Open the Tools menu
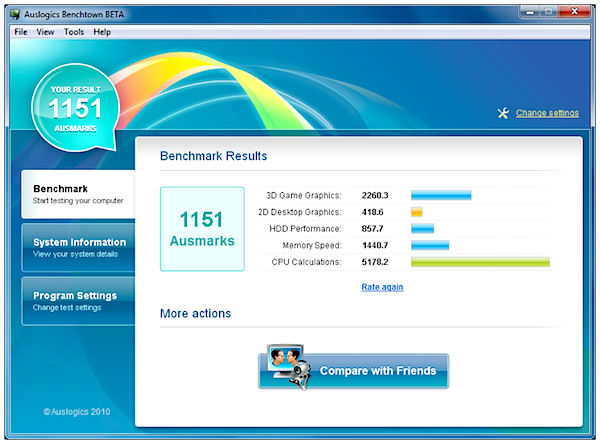The width and height of the screenshot is (600, 444). [x=74, y=32]
